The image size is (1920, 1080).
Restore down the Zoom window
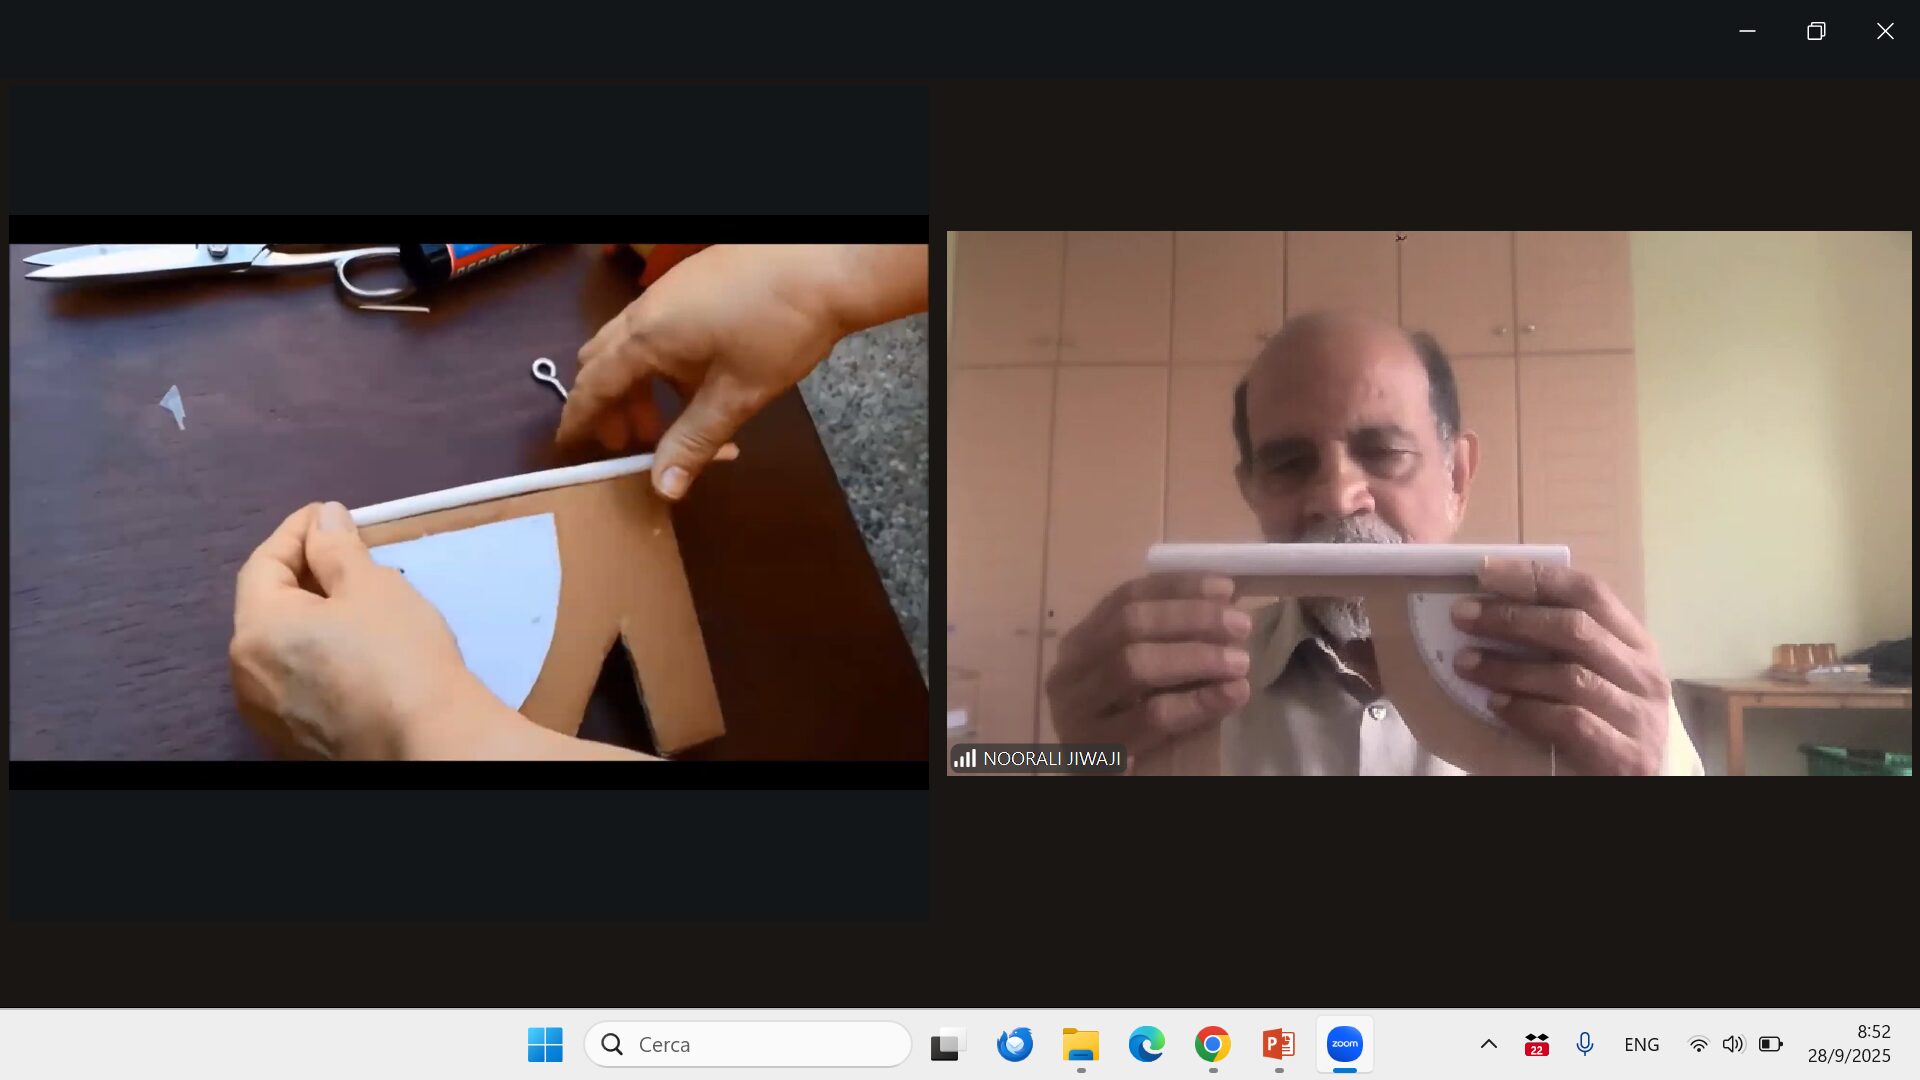(1816, 31)
